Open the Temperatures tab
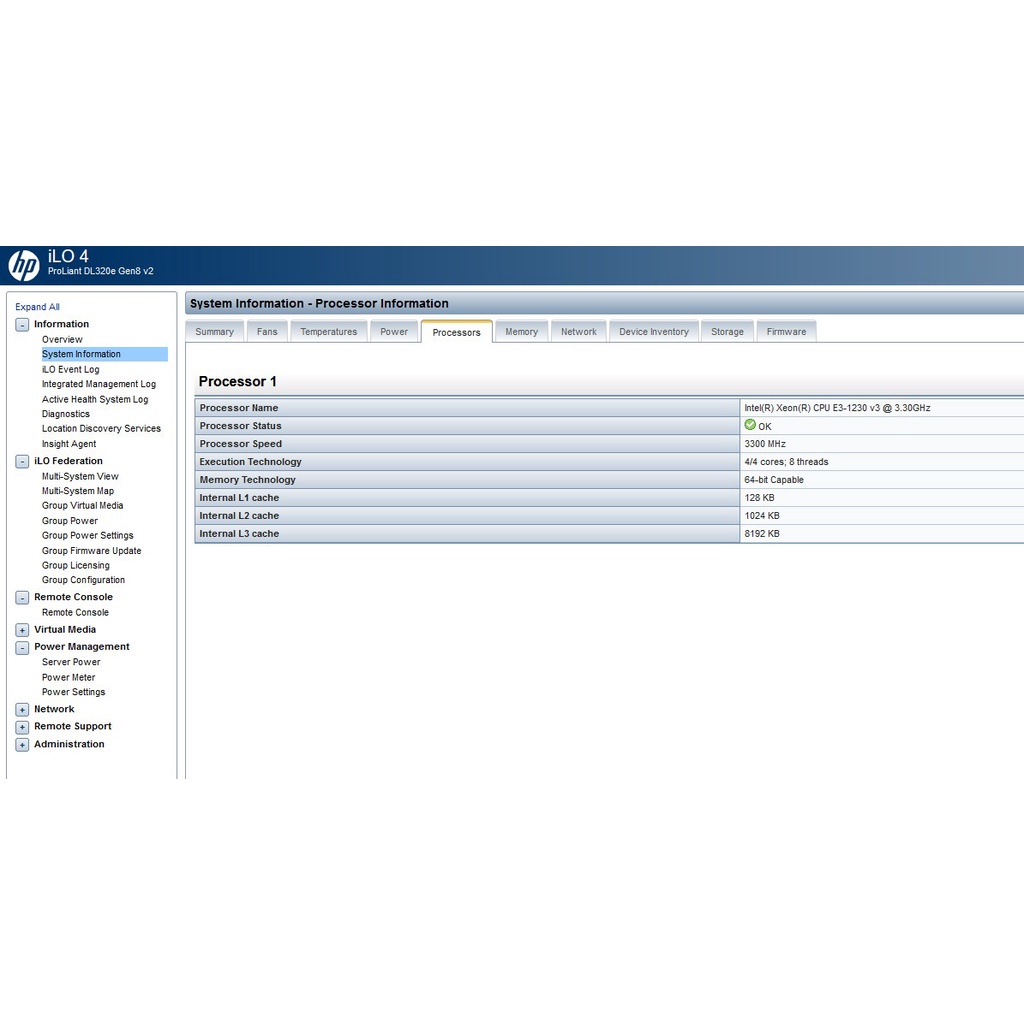The width and height of the screenshot is (1024, 1024). click(328, 332)
